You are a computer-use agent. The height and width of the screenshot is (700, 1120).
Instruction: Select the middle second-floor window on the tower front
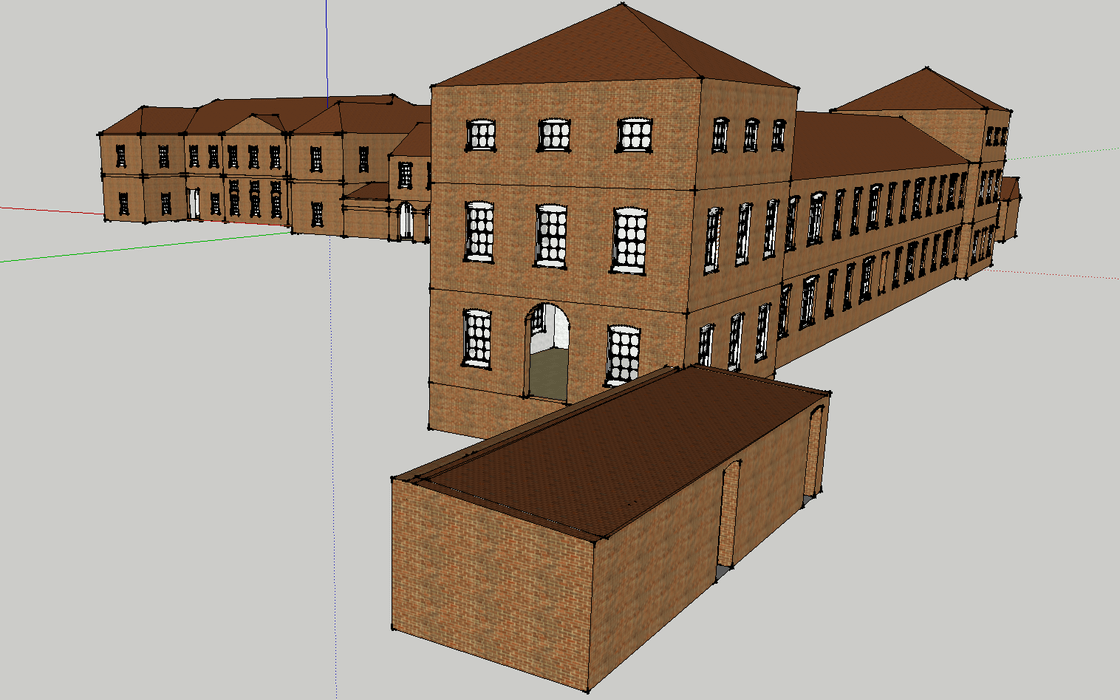pos(551,236)
